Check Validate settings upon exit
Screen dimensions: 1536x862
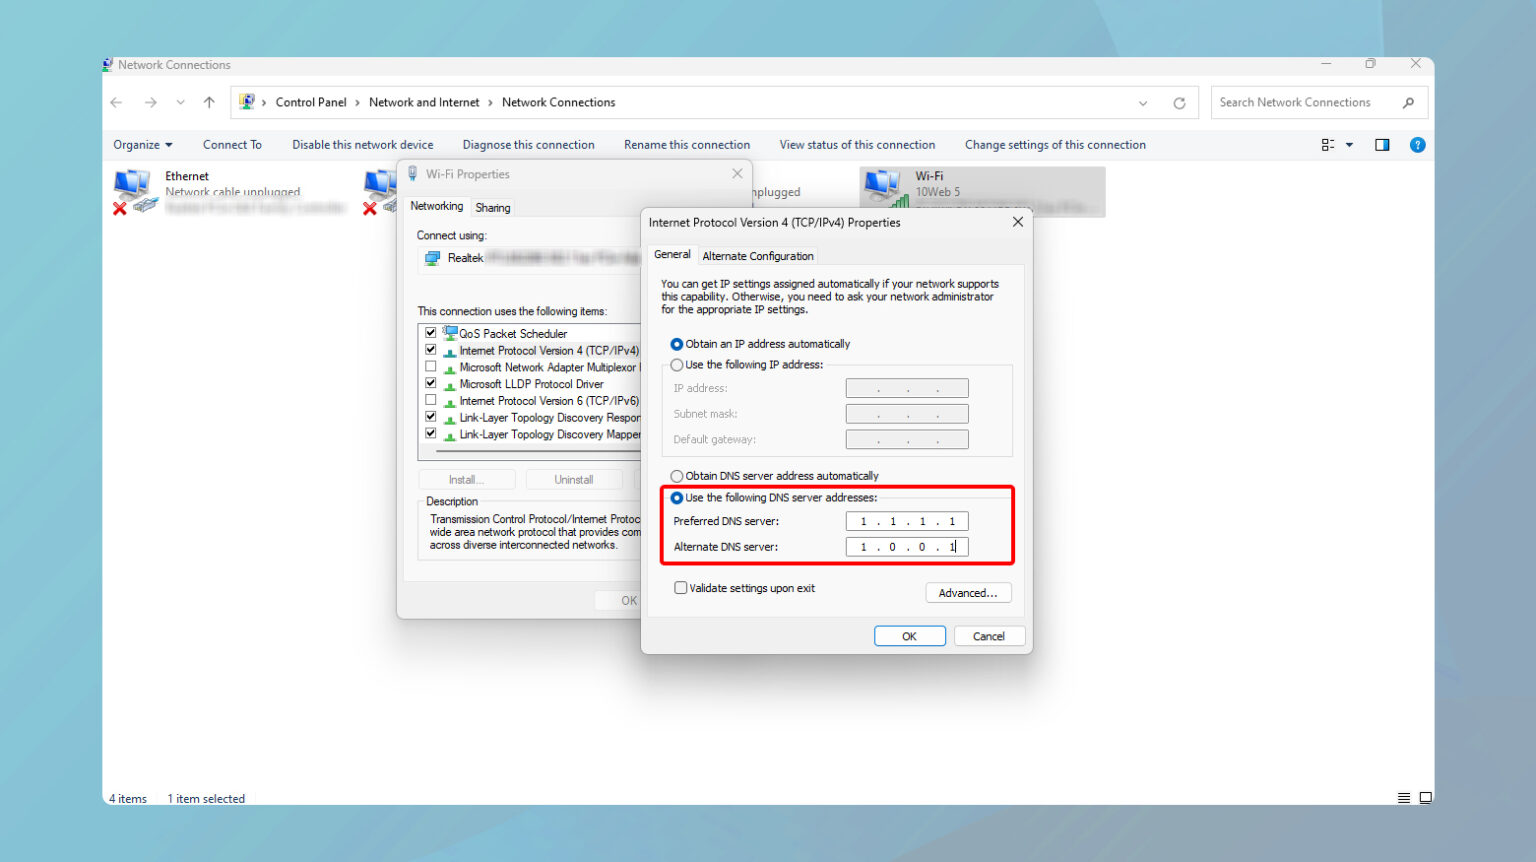(x=680, y=588)
